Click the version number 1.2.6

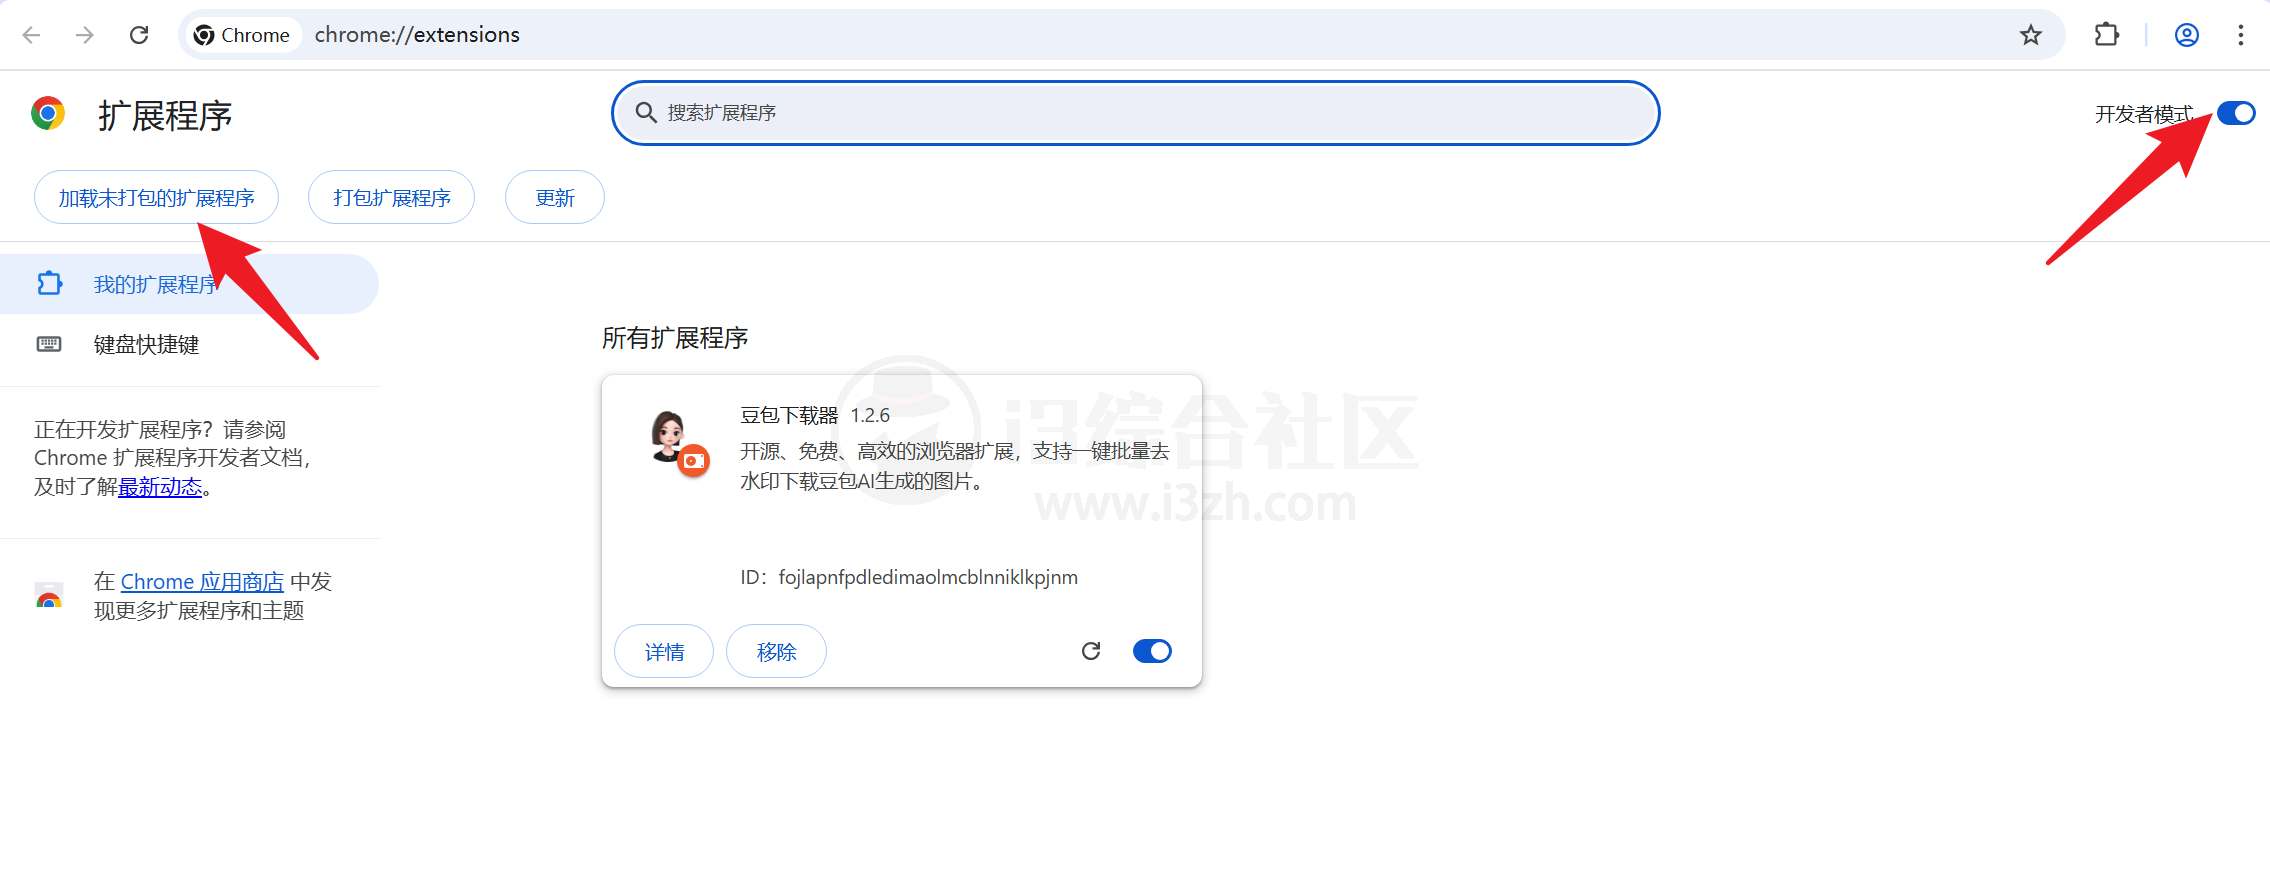870,415
